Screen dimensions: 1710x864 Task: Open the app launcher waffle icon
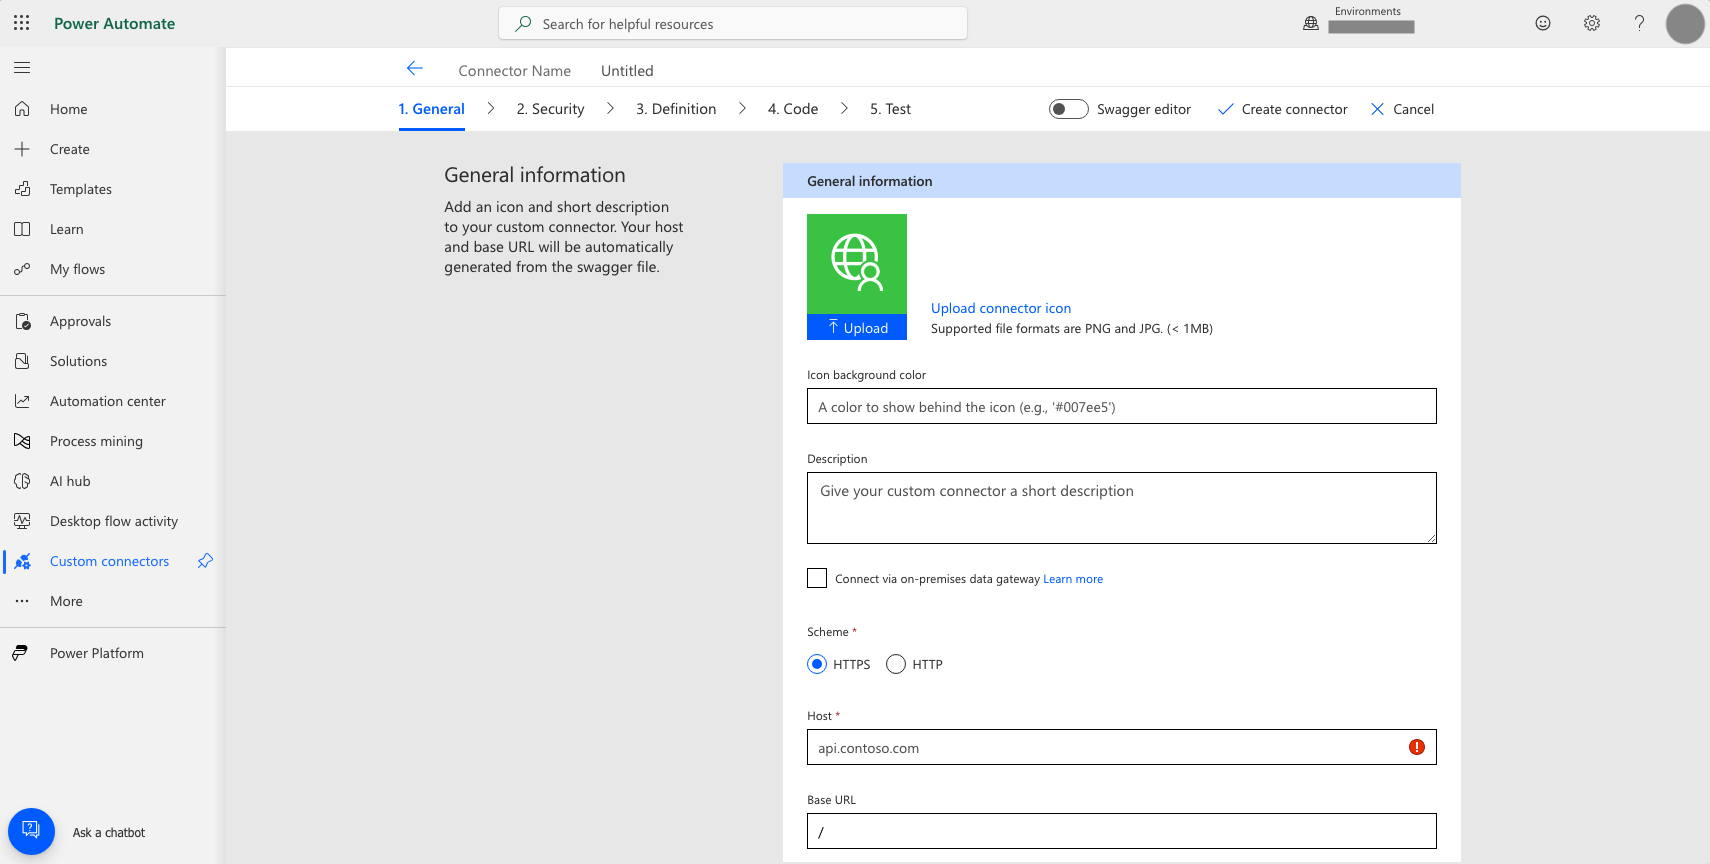coord(22,23)
